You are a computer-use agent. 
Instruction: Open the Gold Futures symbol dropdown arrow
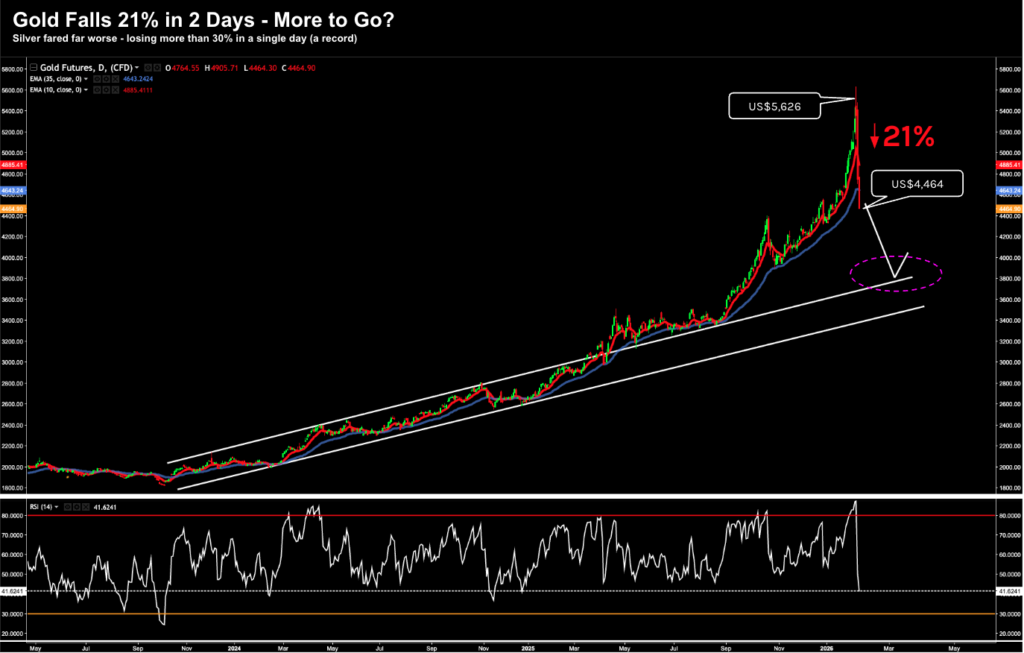pos(136,67)
